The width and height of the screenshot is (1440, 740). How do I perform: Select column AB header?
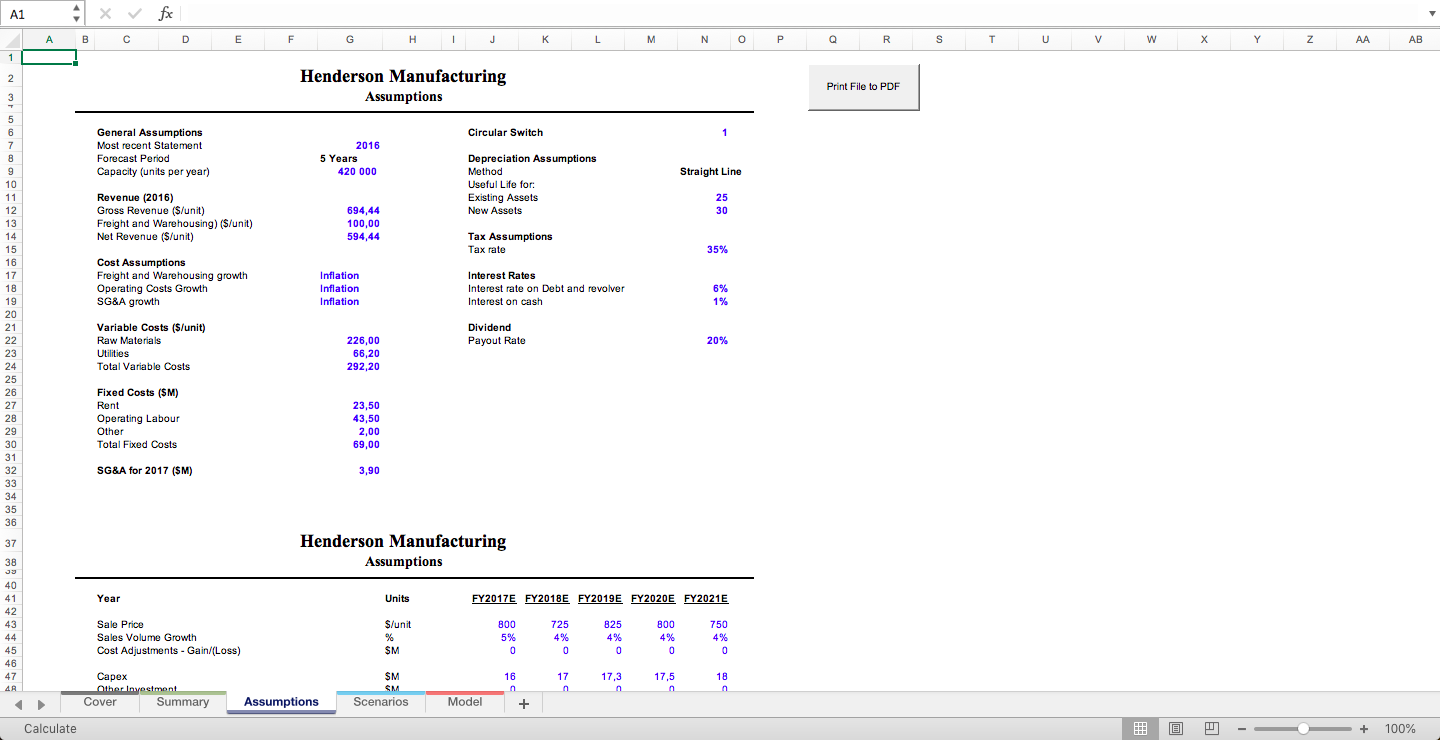pyautogui.click(x=1414, y=39)
